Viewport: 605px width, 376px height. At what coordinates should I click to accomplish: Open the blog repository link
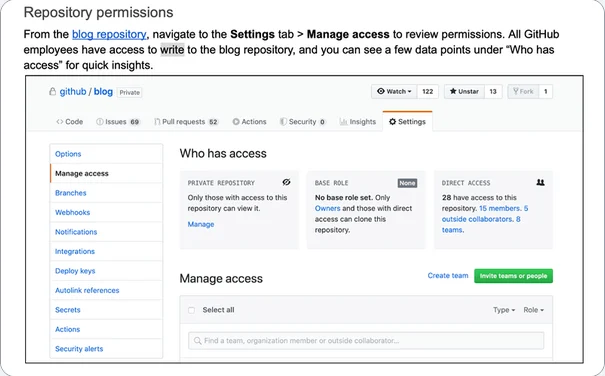(x=109, y=34)
